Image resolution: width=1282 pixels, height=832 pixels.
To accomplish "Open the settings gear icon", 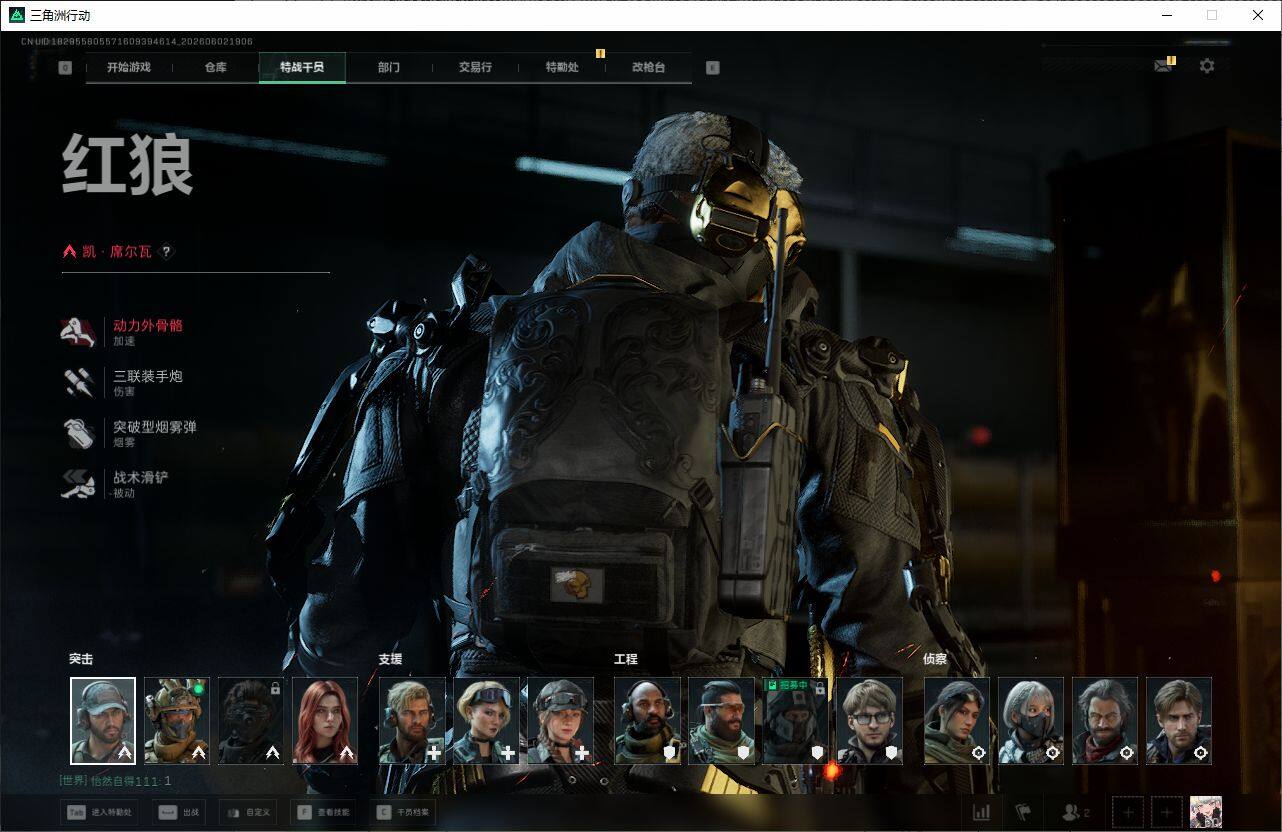I will point(1207,66).
